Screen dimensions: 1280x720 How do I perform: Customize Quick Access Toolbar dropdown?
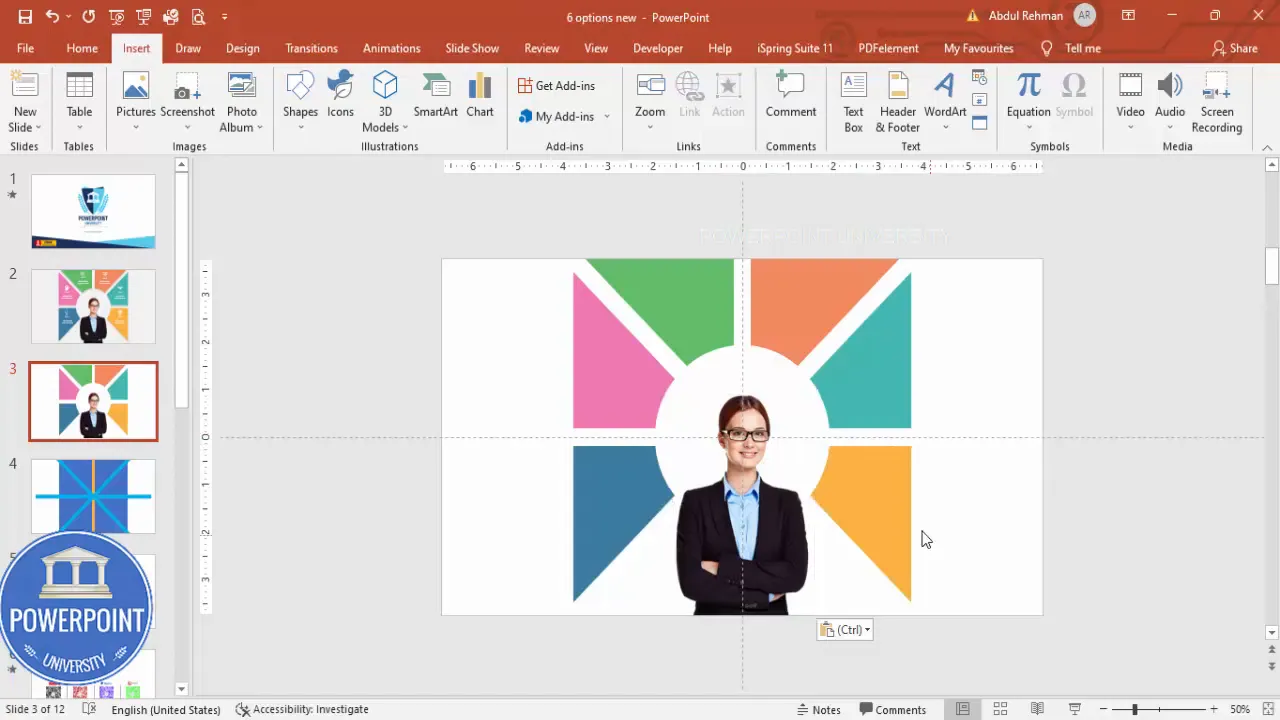click(224, 17)
